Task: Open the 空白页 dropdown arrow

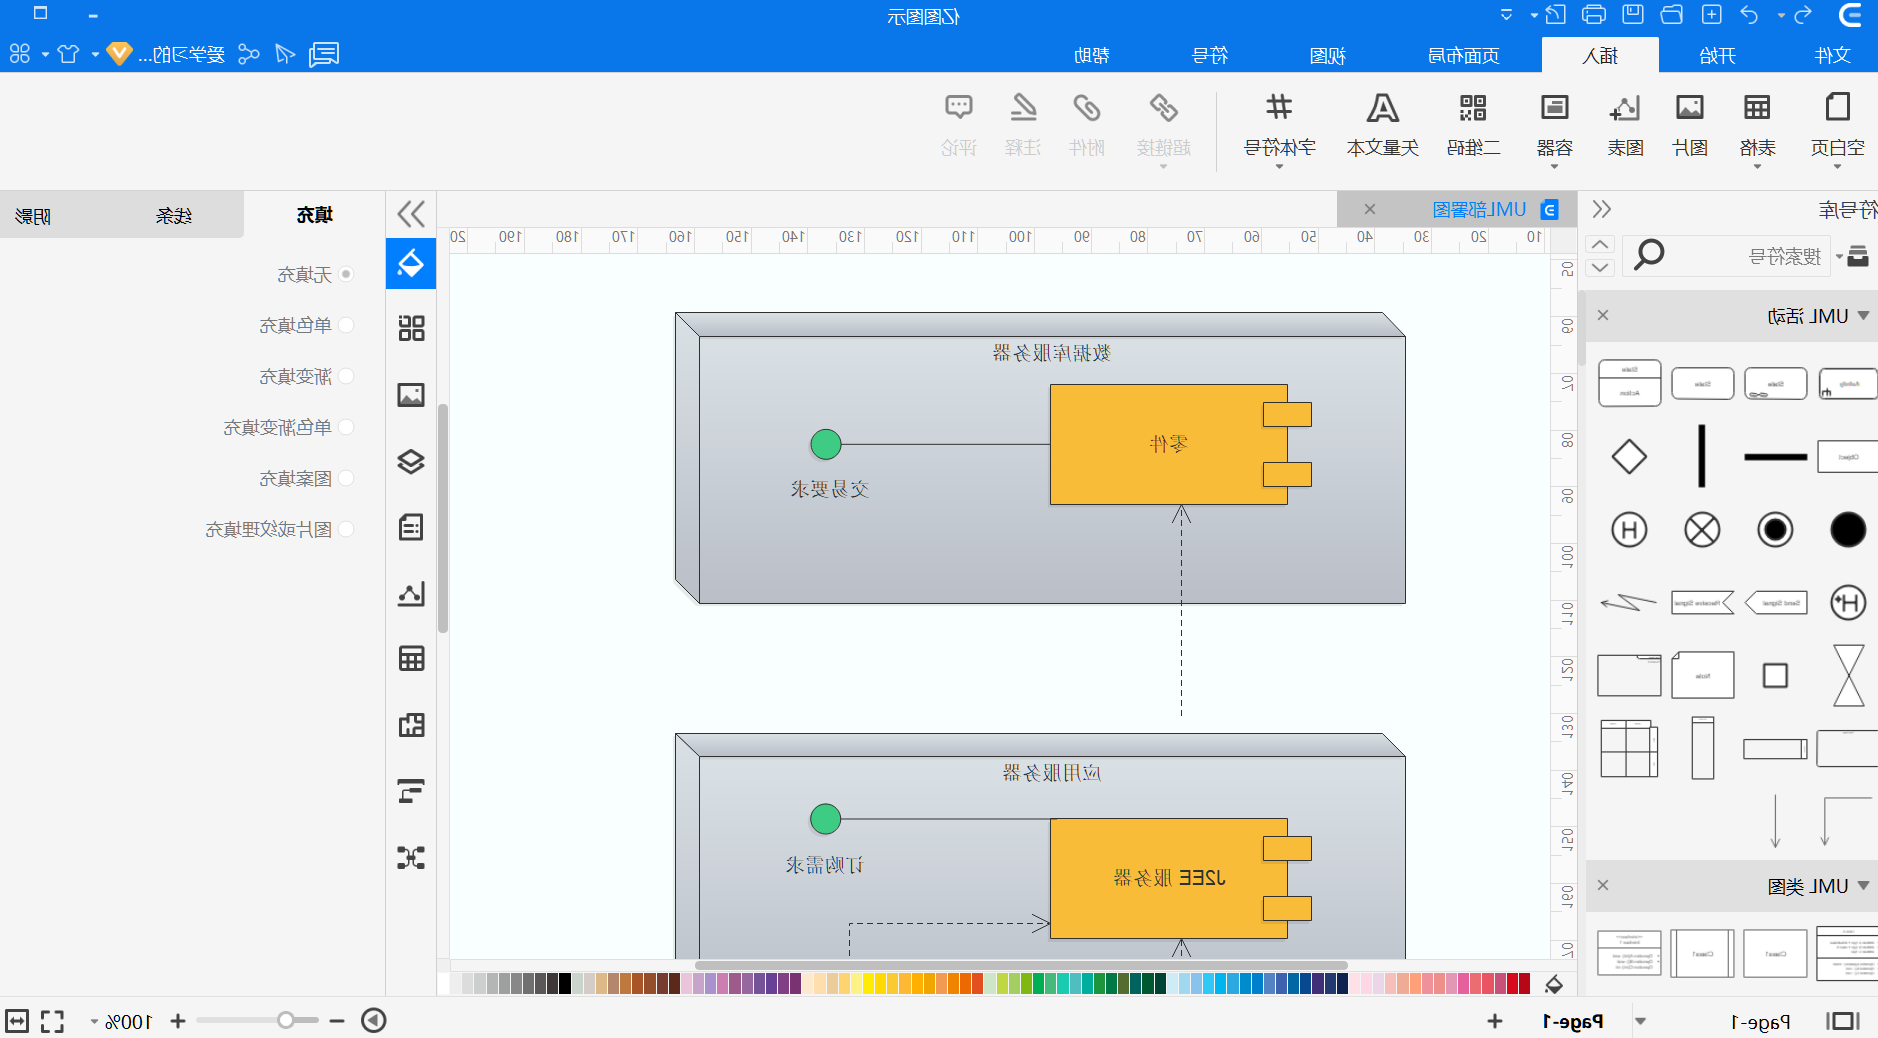Action: 1837,167
